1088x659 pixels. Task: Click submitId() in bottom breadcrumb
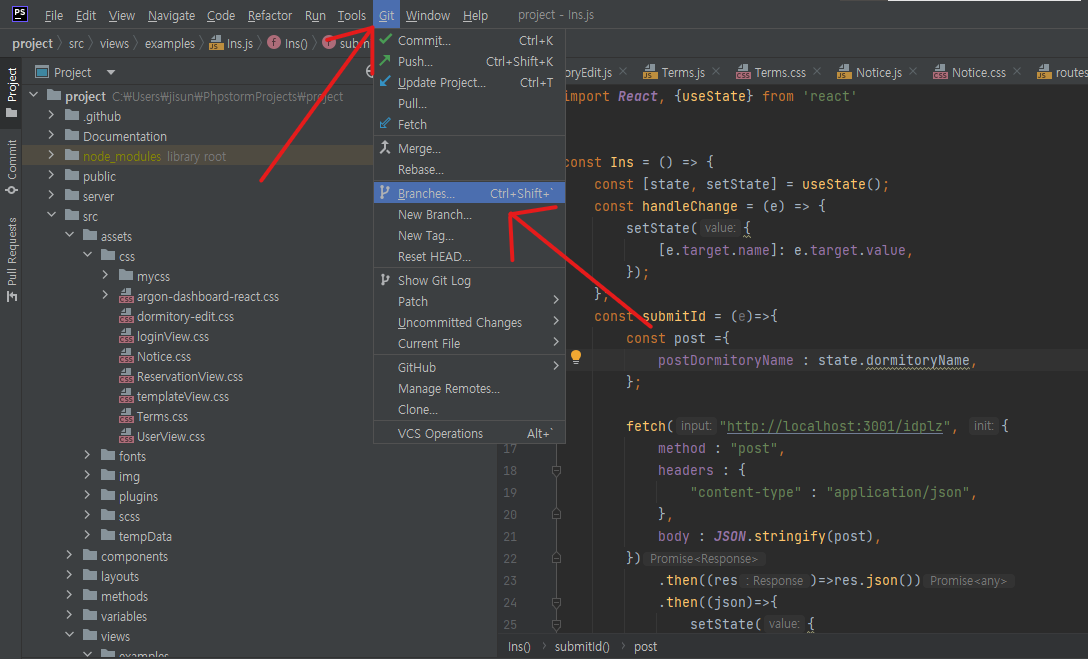coord(581,647)
